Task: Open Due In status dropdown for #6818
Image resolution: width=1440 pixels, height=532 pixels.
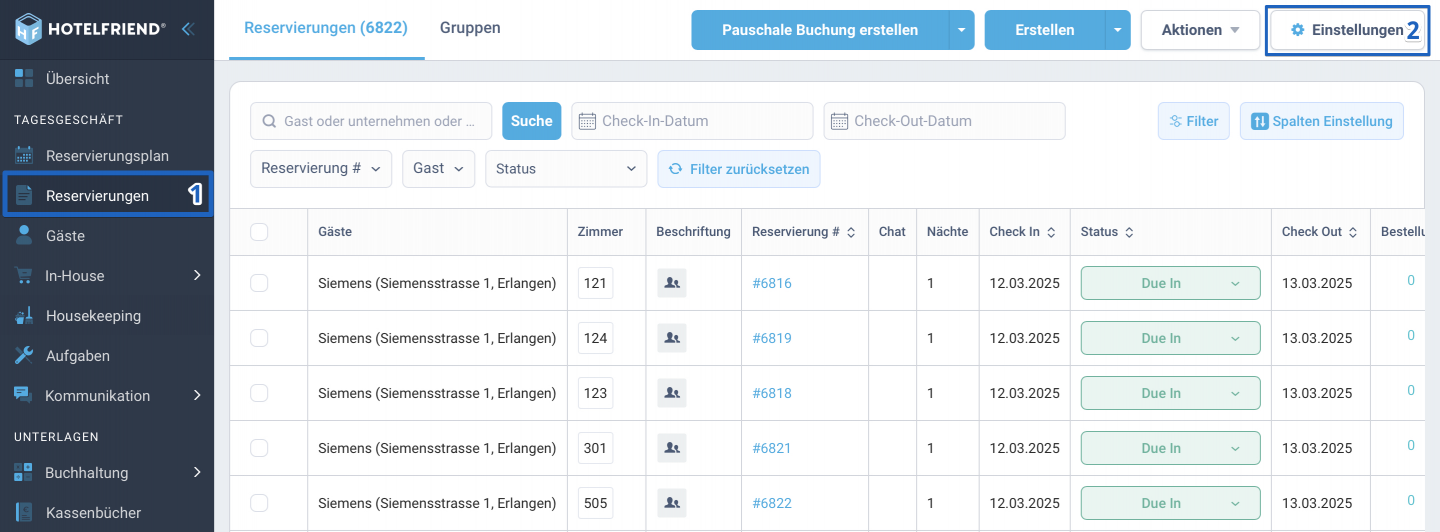Action: click(1170, 393)
